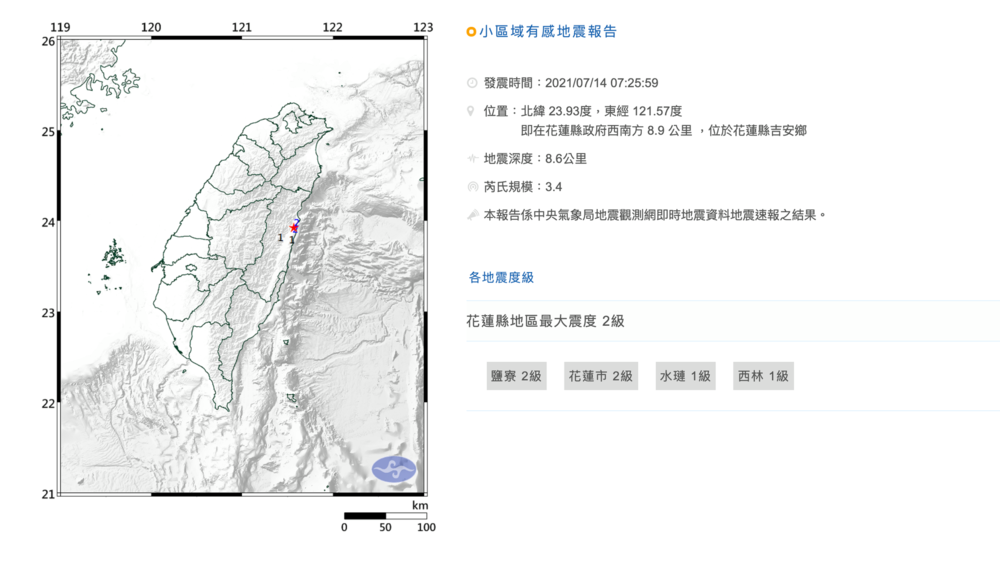Click the blue intensity 2 marker above the epicenter
Image resolution: width=1000 pixels, height=567 pixels.
297,219
